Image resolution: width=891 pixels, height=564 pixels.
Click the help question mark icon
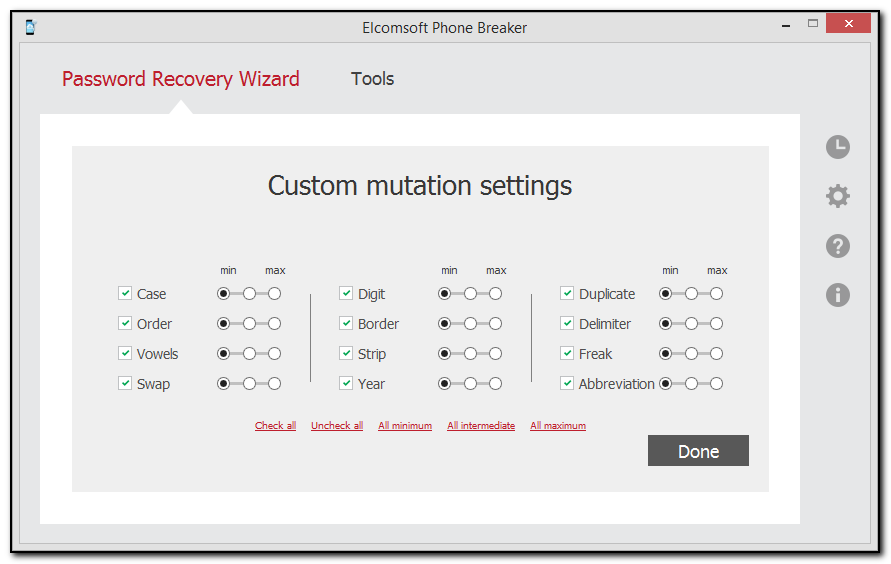[x=837, y=246]
